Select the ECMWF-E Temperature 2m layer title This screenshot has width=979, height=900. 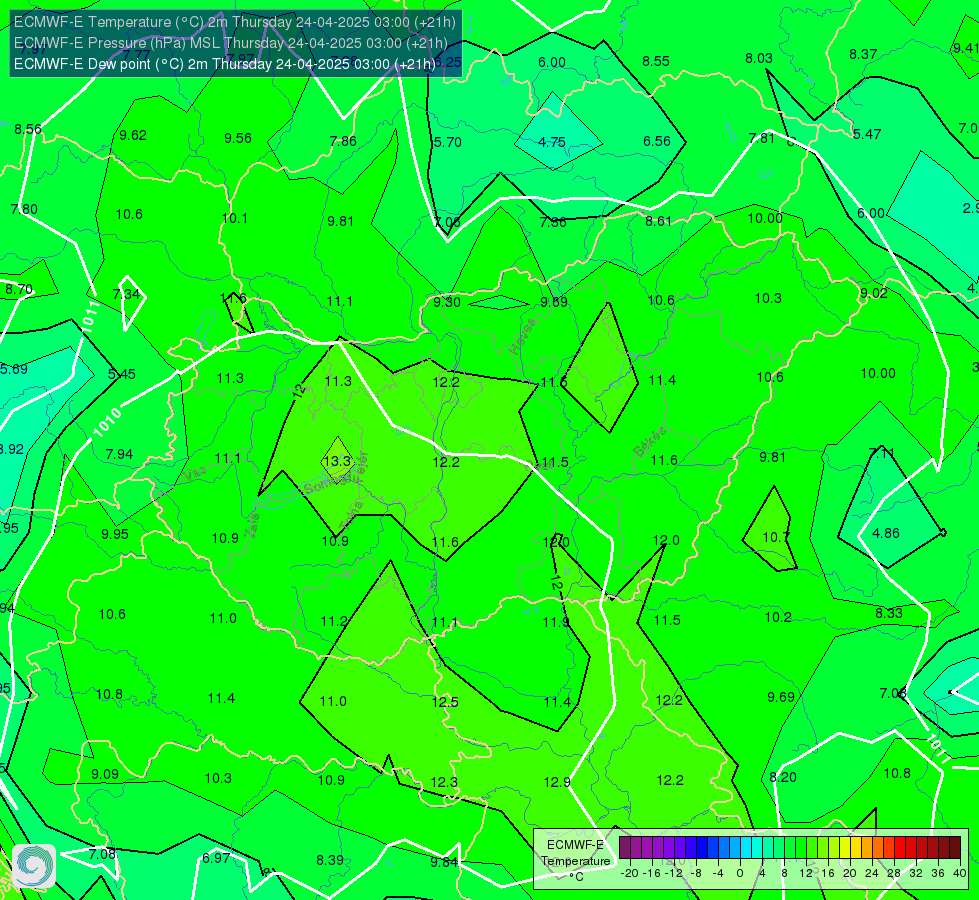click(235, 22)
